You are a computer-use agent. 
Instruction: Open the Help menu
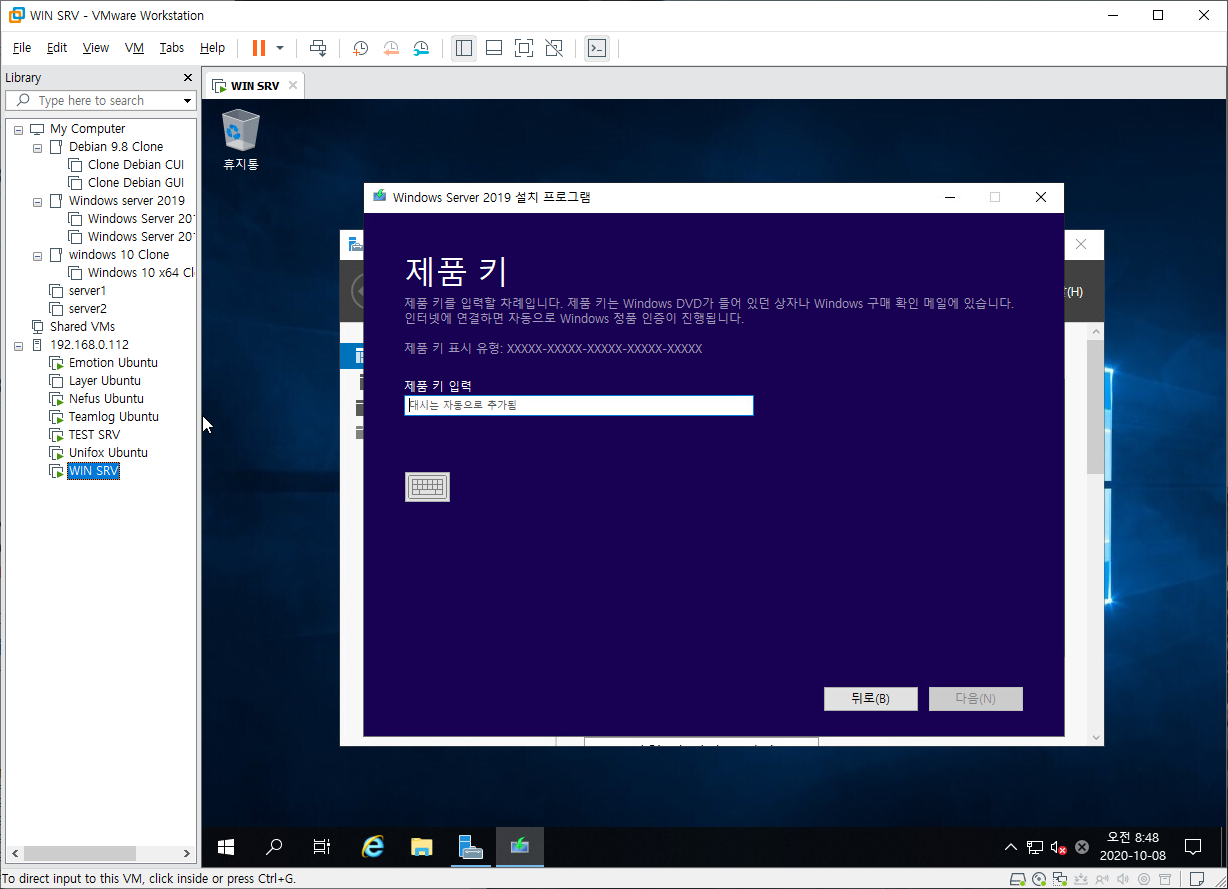212,48
